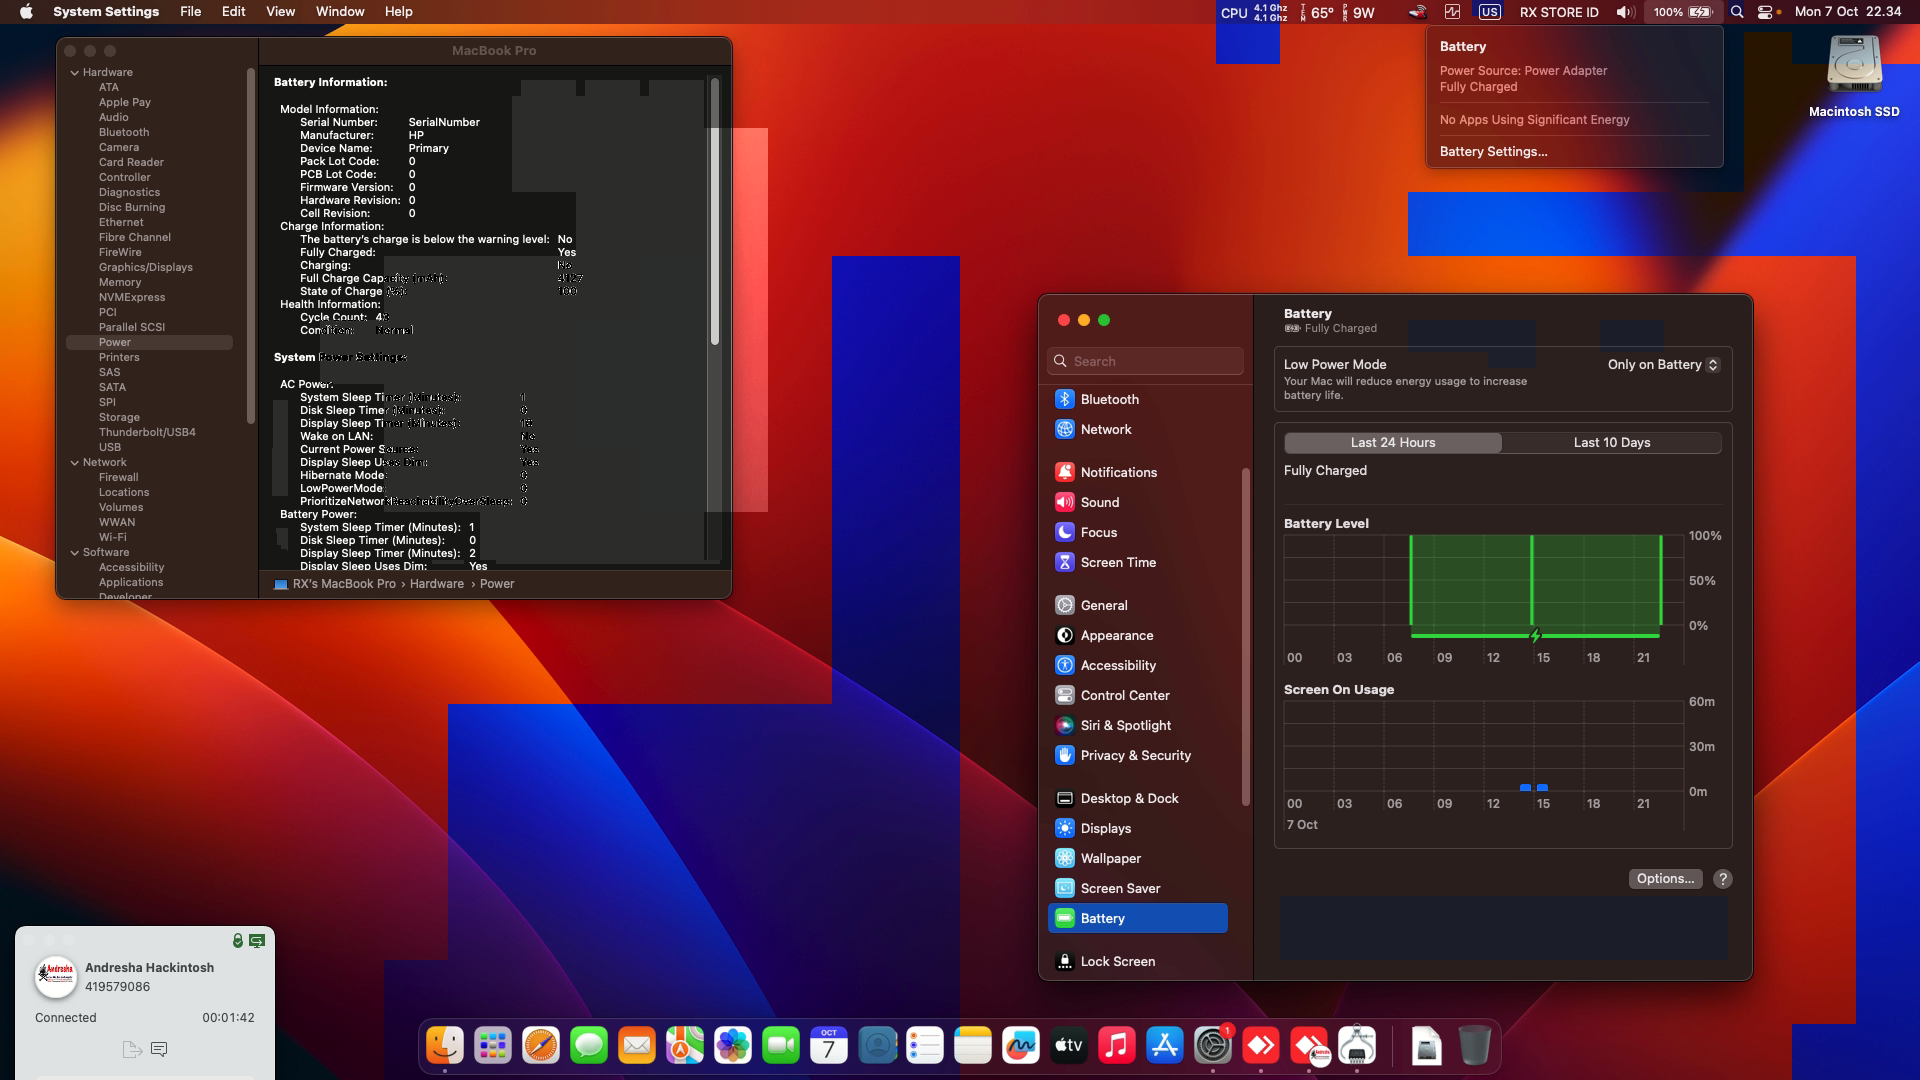
Task: Open battery help question mark button
Action: point(1722,879)
